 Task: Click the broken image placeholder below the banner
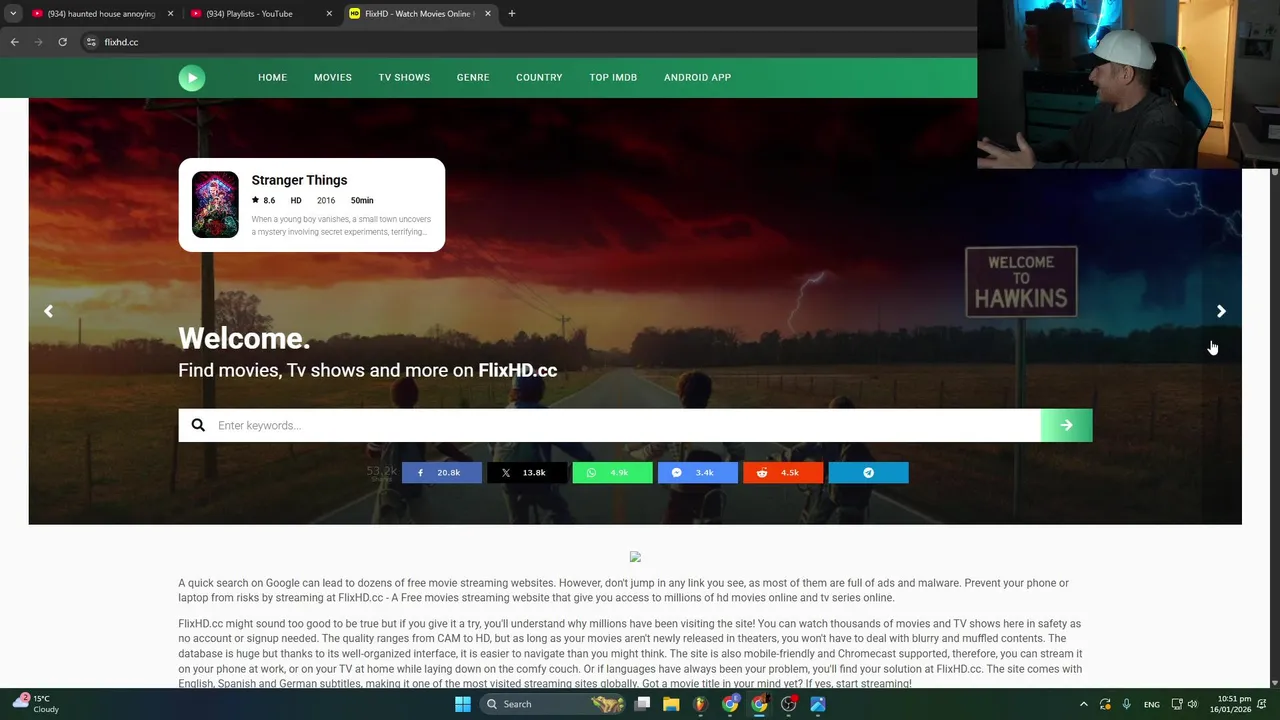click(635, 557)
